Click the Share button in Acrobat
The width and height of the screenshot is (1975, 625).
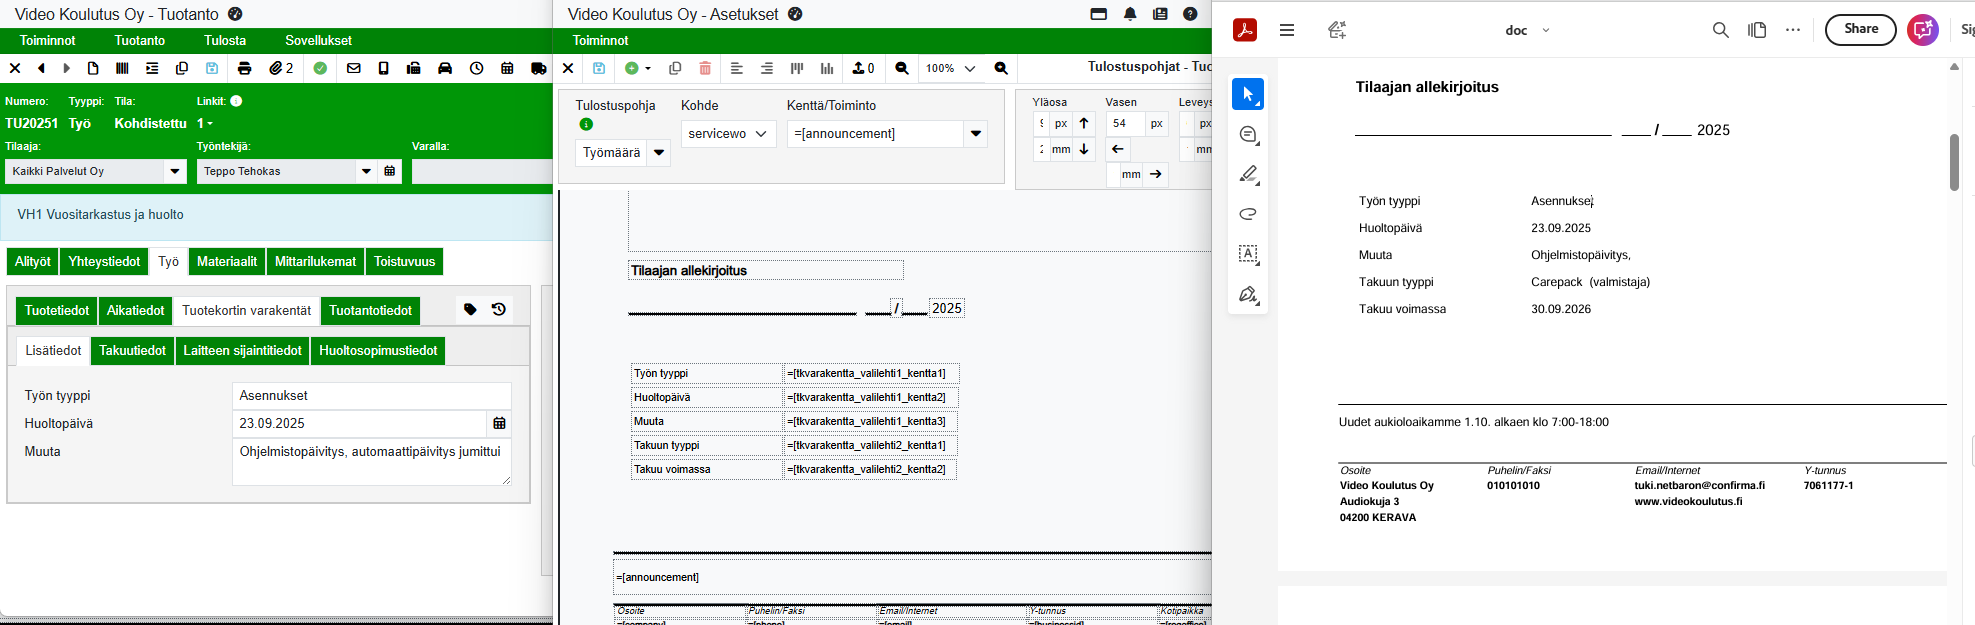coord(1860,30)
